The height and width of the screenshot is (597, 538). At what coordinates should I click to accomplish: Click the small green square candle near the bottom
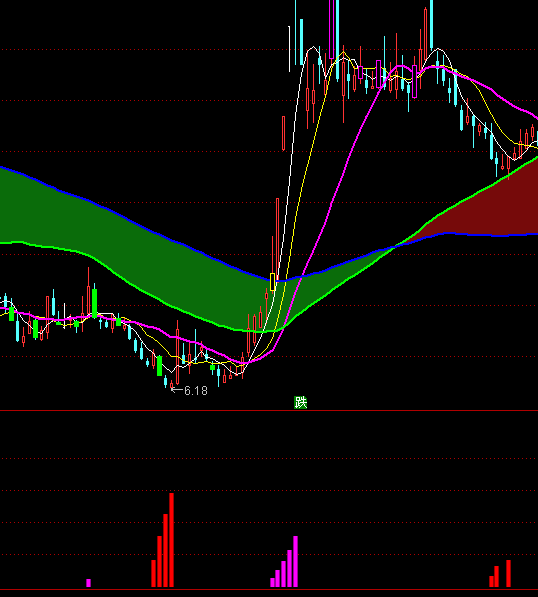[212, 367]
